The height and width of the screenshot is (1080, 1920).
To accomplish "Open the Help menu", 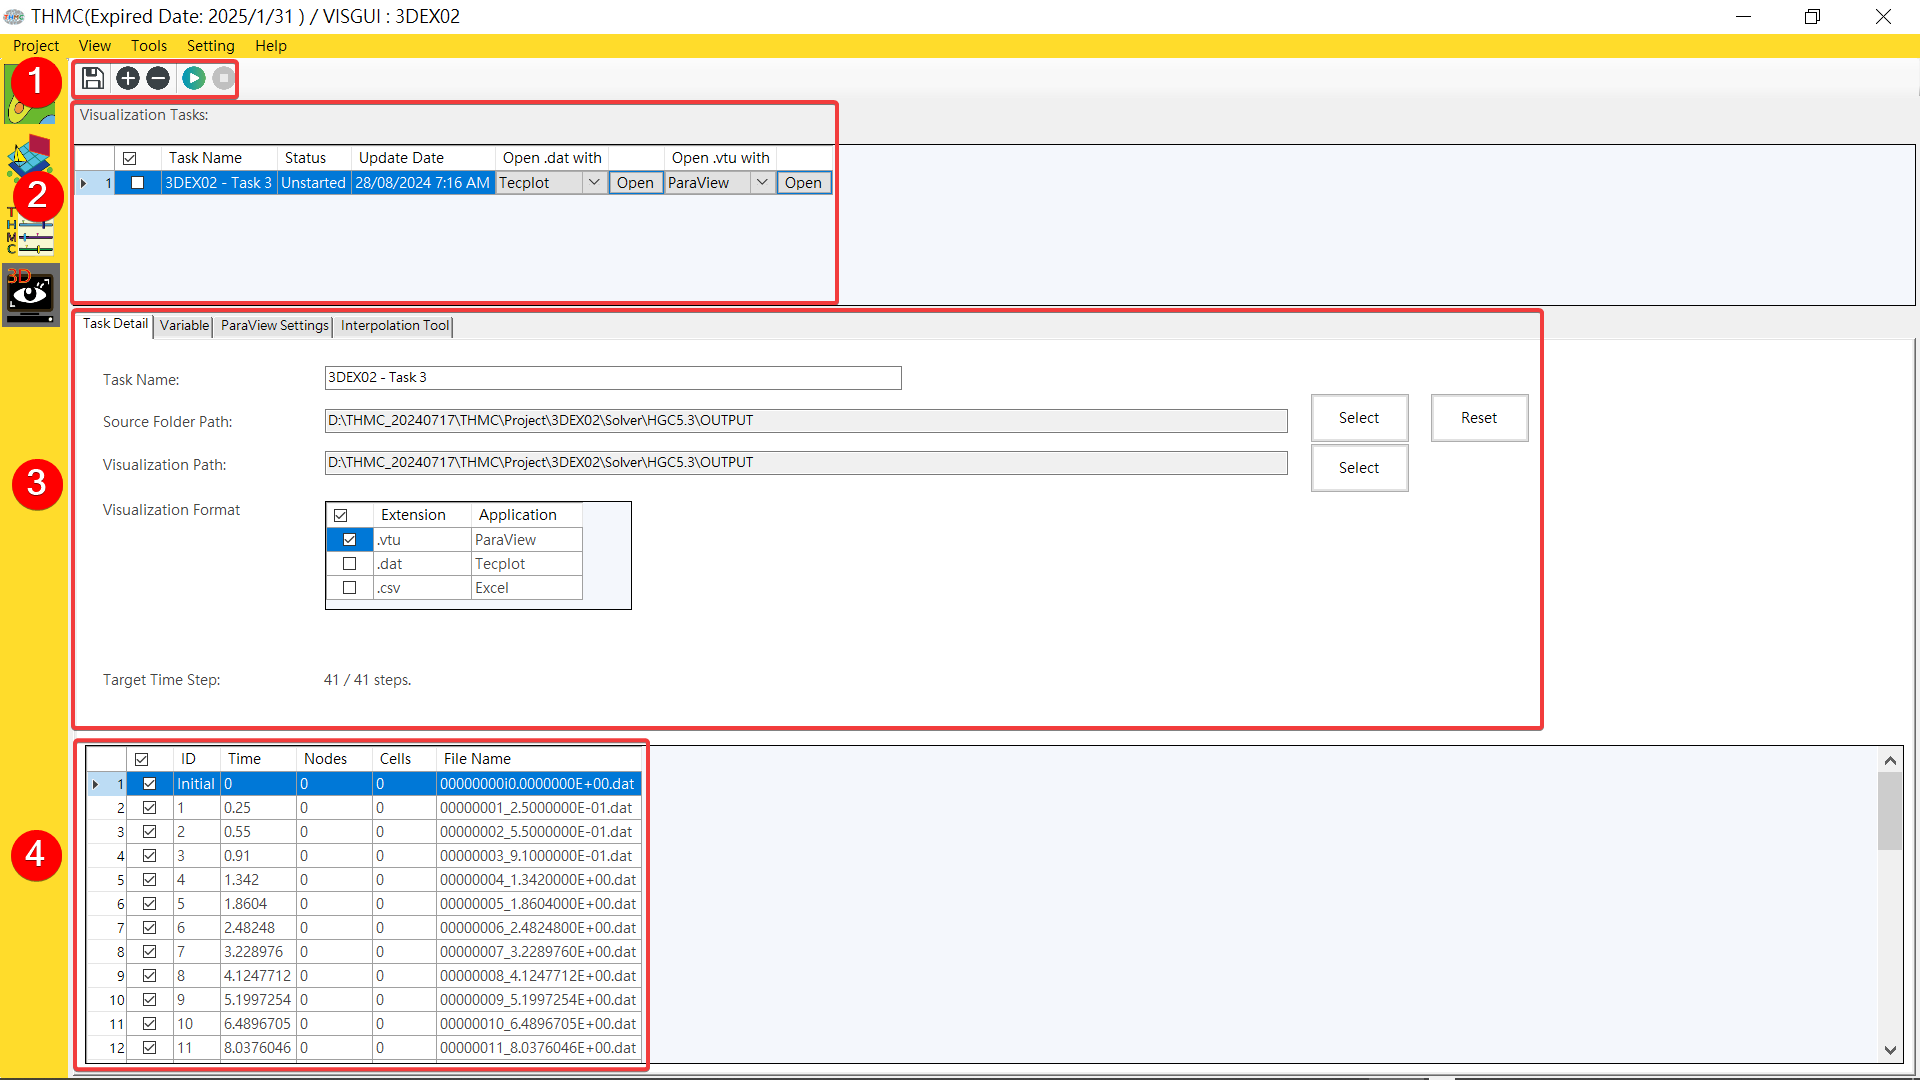I will (x=270, y=46).
